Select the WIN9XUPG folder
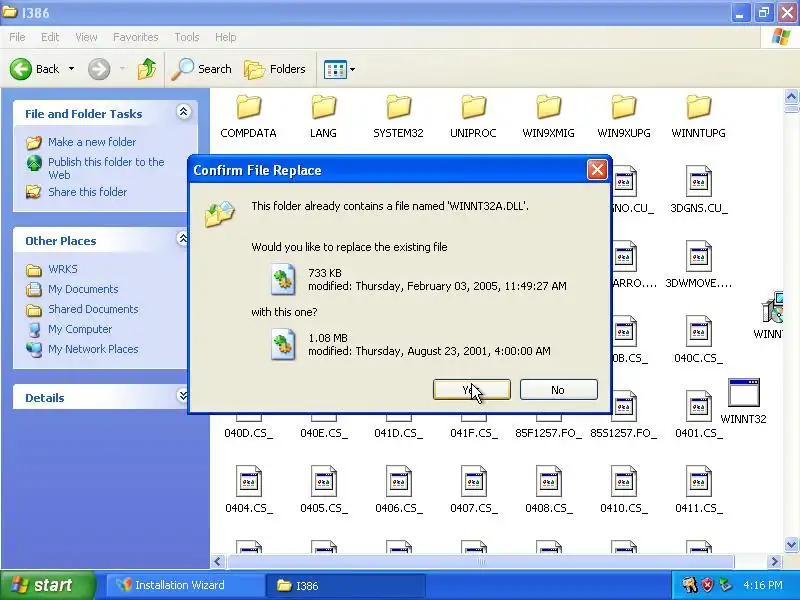 (x=623, y=116)
